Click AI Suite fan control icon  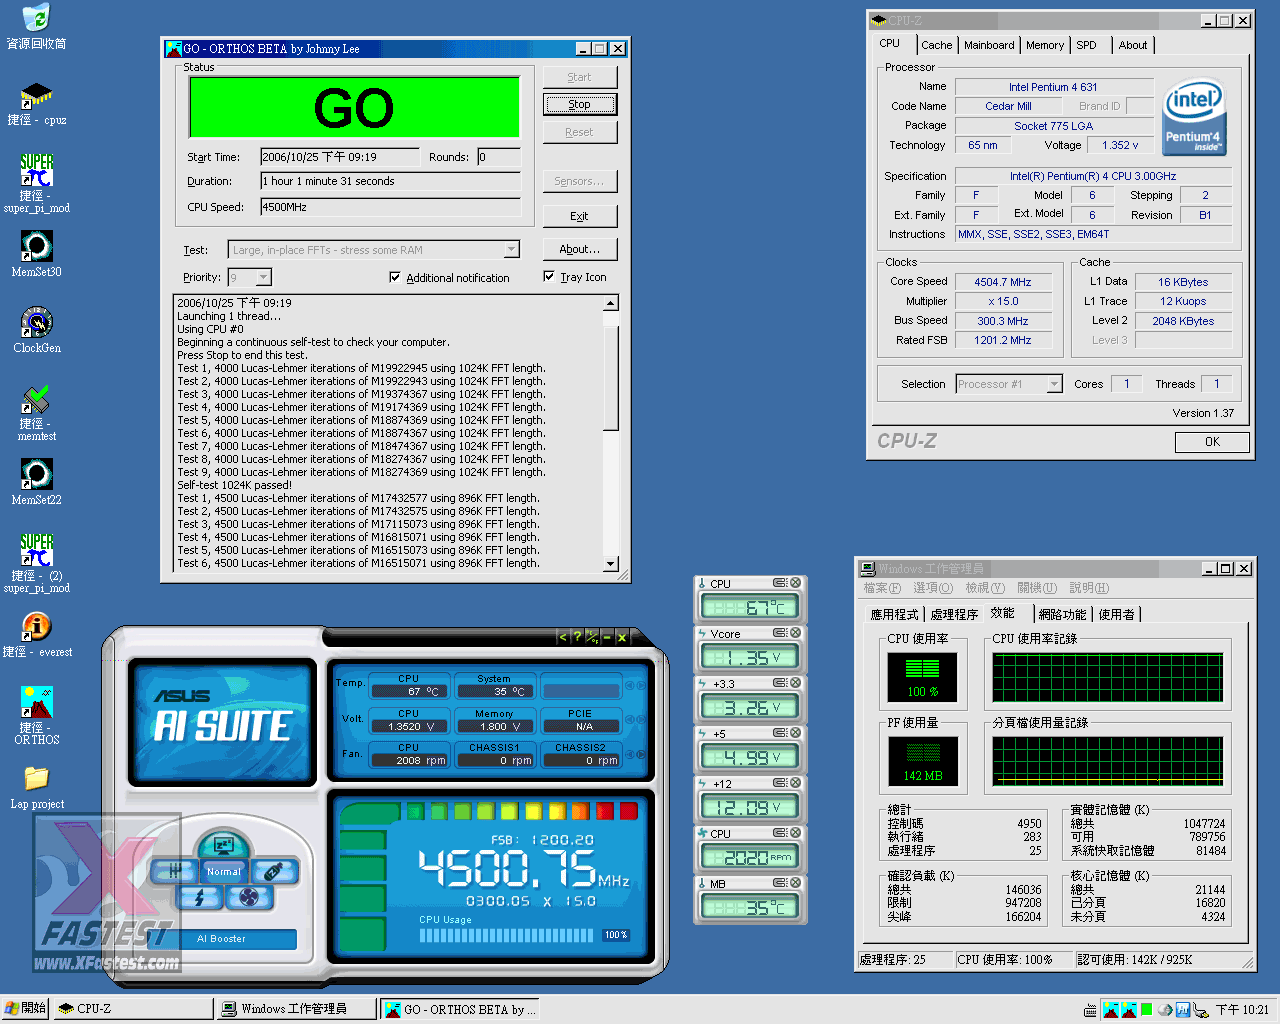pos(249,897)
